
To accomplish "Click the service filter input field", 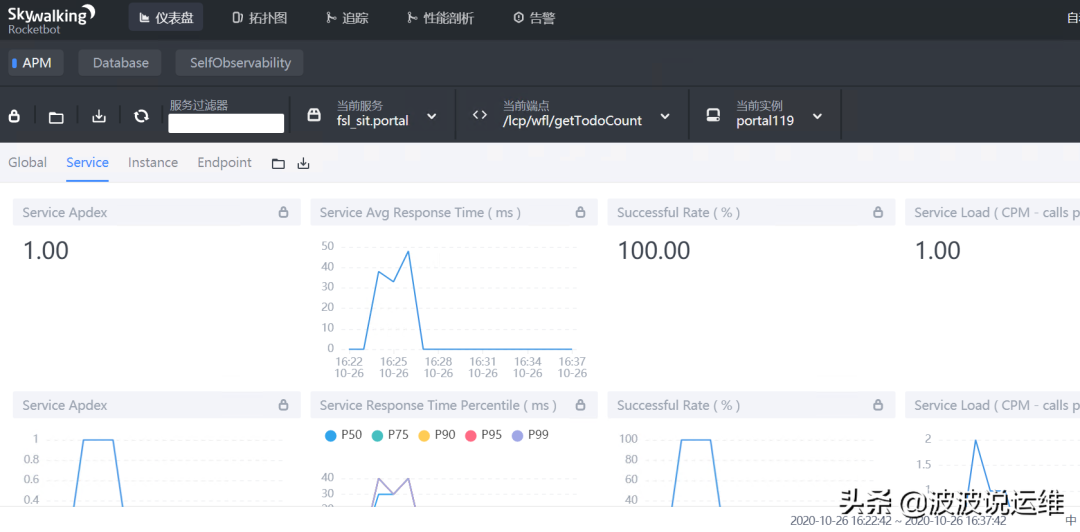I will point(226,123).
